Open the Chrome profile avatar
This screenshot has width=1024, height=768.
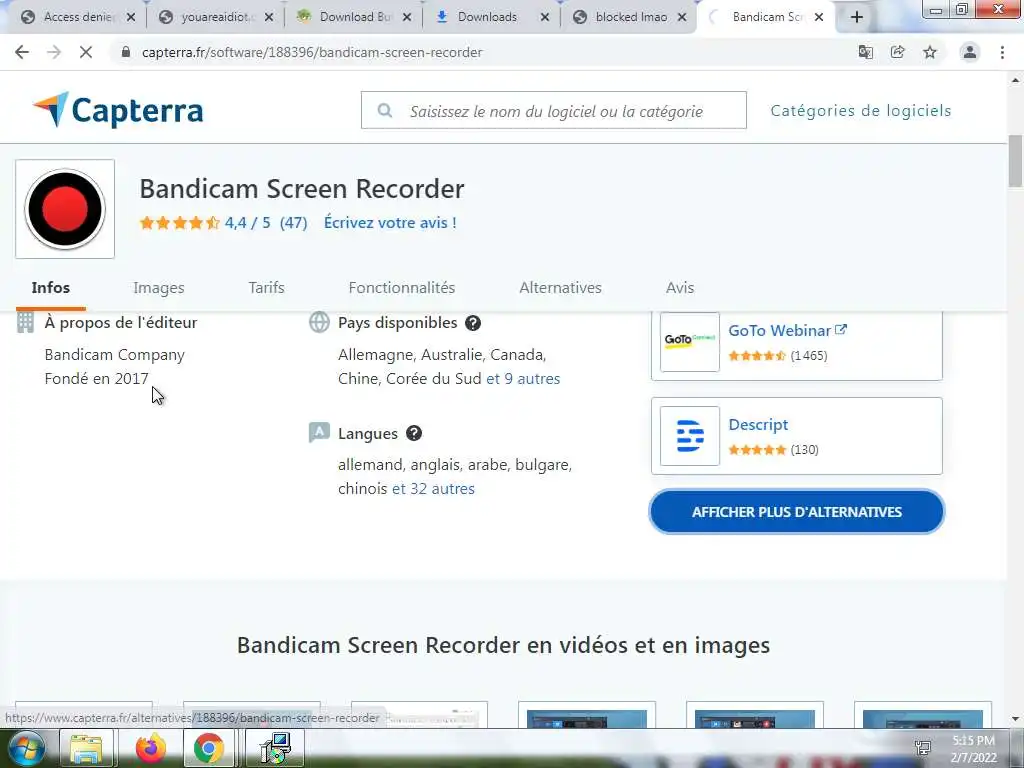[970, 52]
